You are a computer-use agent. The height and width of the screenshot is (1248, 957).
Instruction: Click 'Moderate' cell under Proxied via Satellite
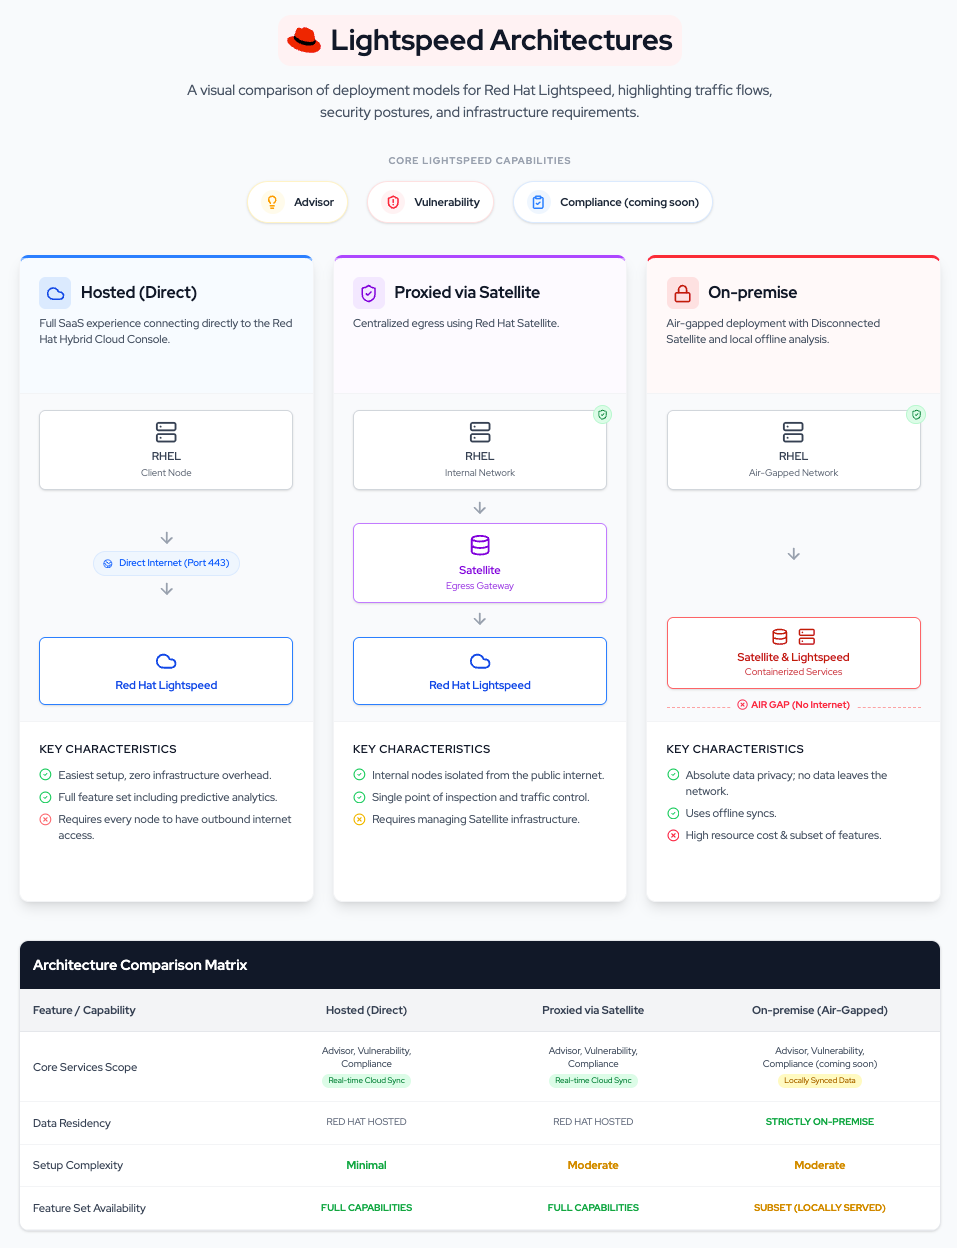point(593,1165)
